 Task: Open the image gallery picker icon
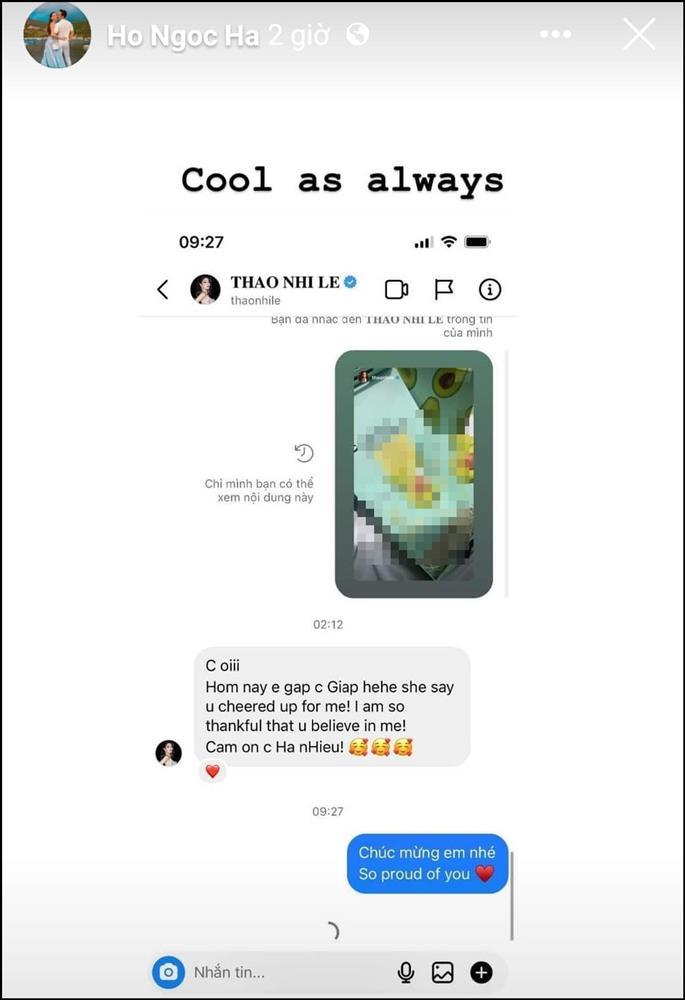click(x=443, y=972)
